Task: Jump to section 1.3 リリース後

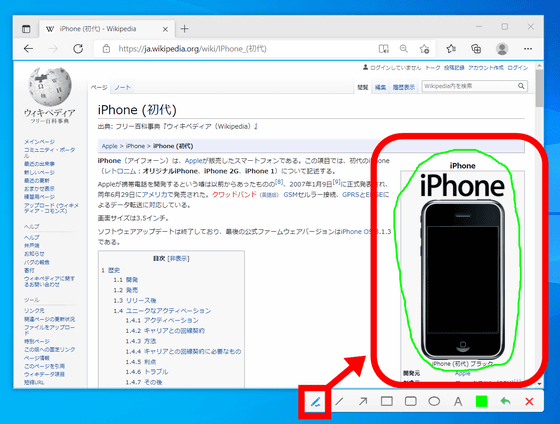Action: click(135, 300)
